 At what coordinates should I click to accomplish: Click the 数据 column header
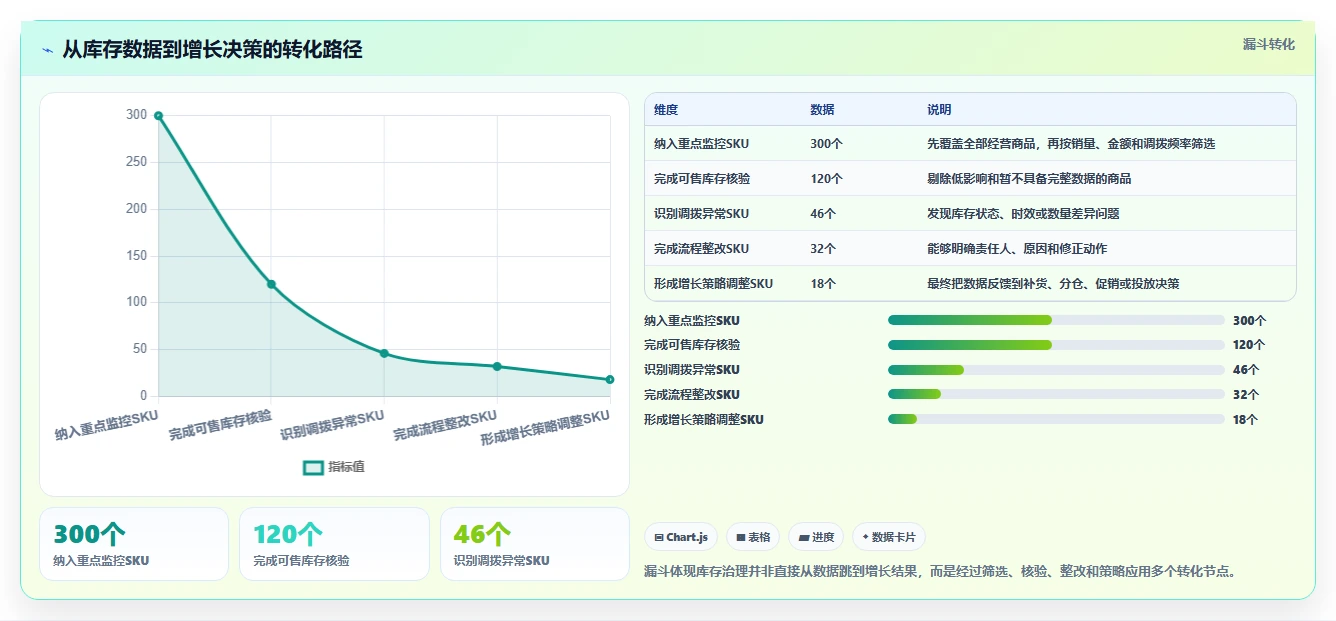pyautogui.click(x=822, y=110)
